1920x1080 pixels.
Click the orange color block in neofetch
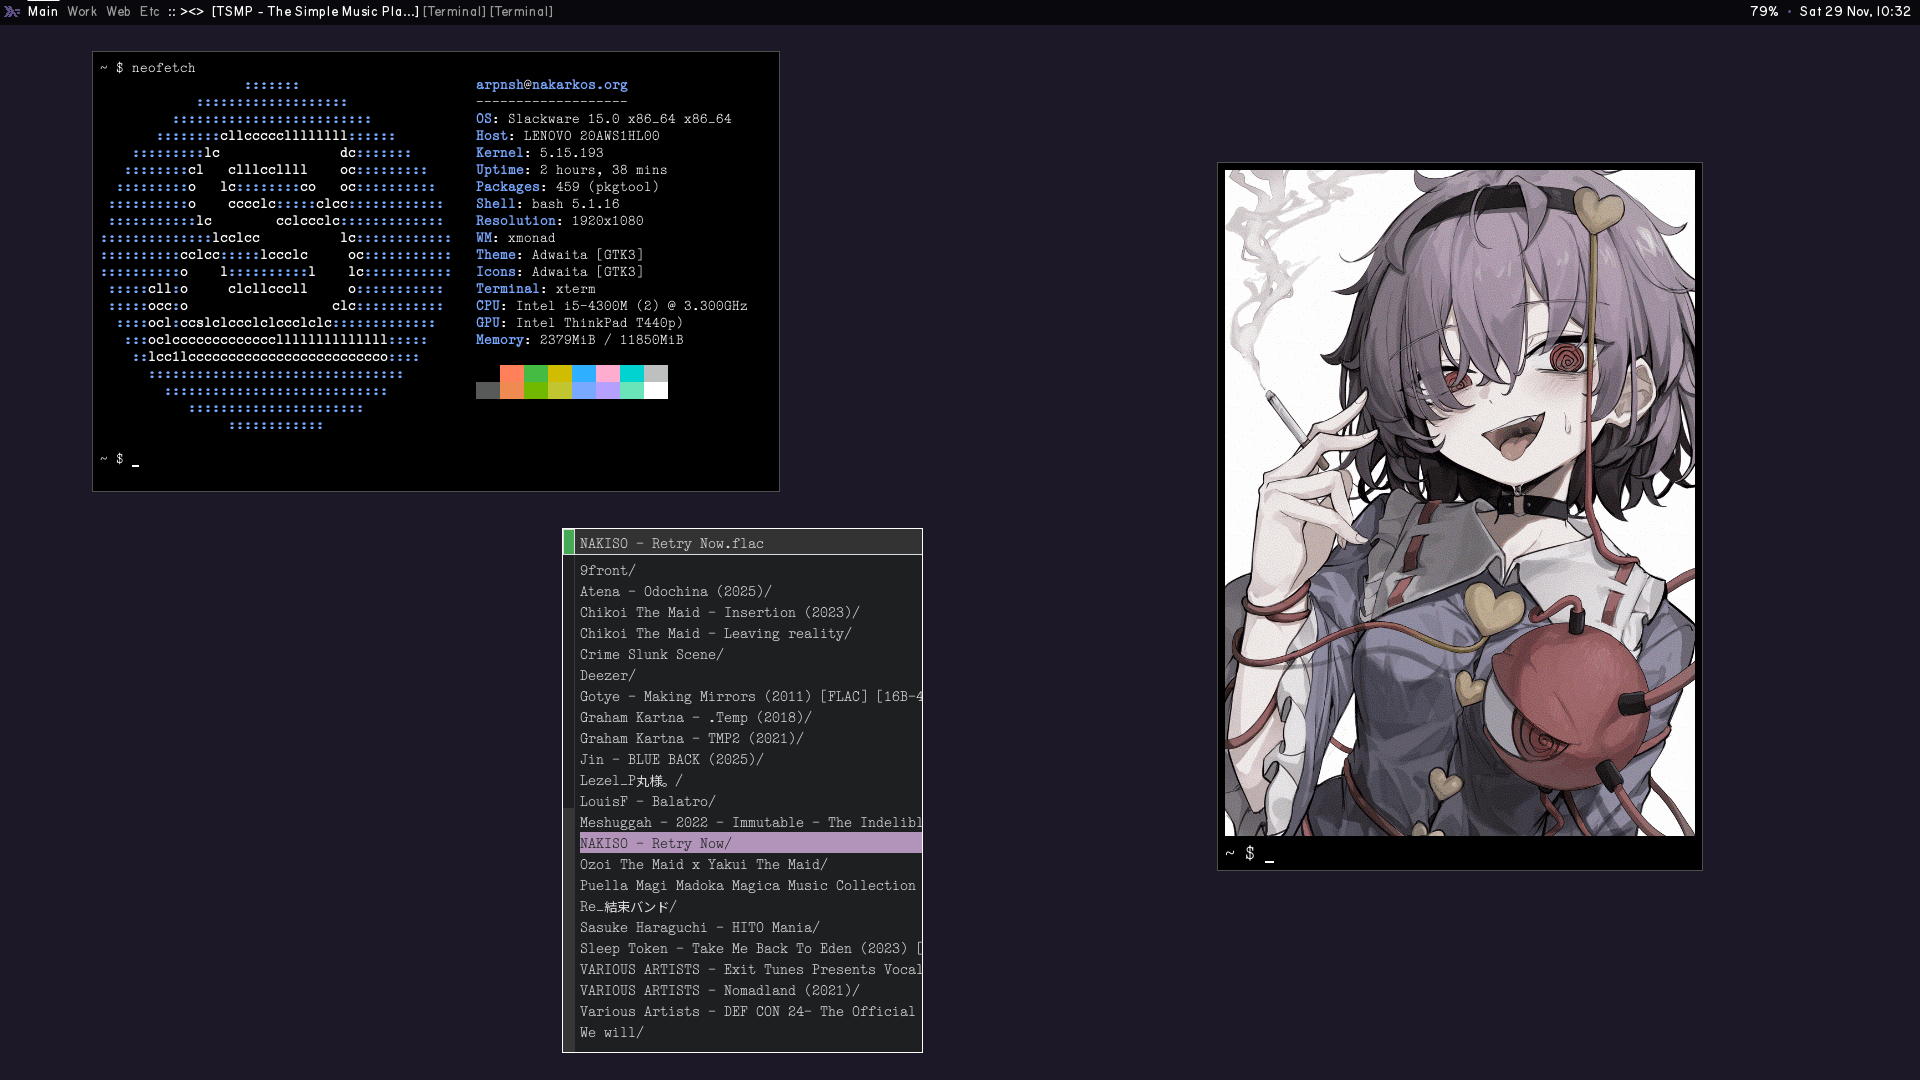click(x=511, y=374)
